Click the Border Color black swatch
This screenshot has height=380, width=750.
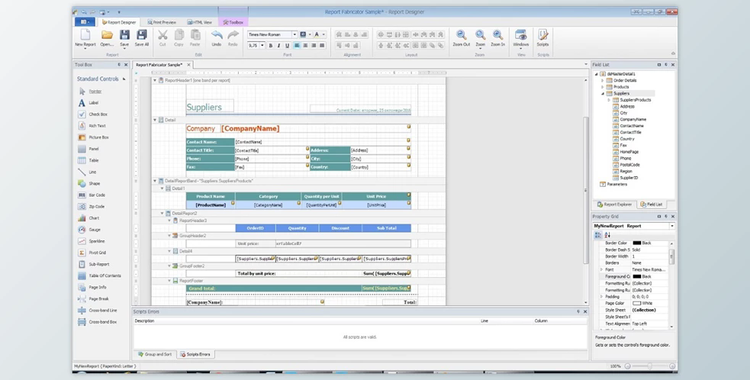(x=637, y=243)
